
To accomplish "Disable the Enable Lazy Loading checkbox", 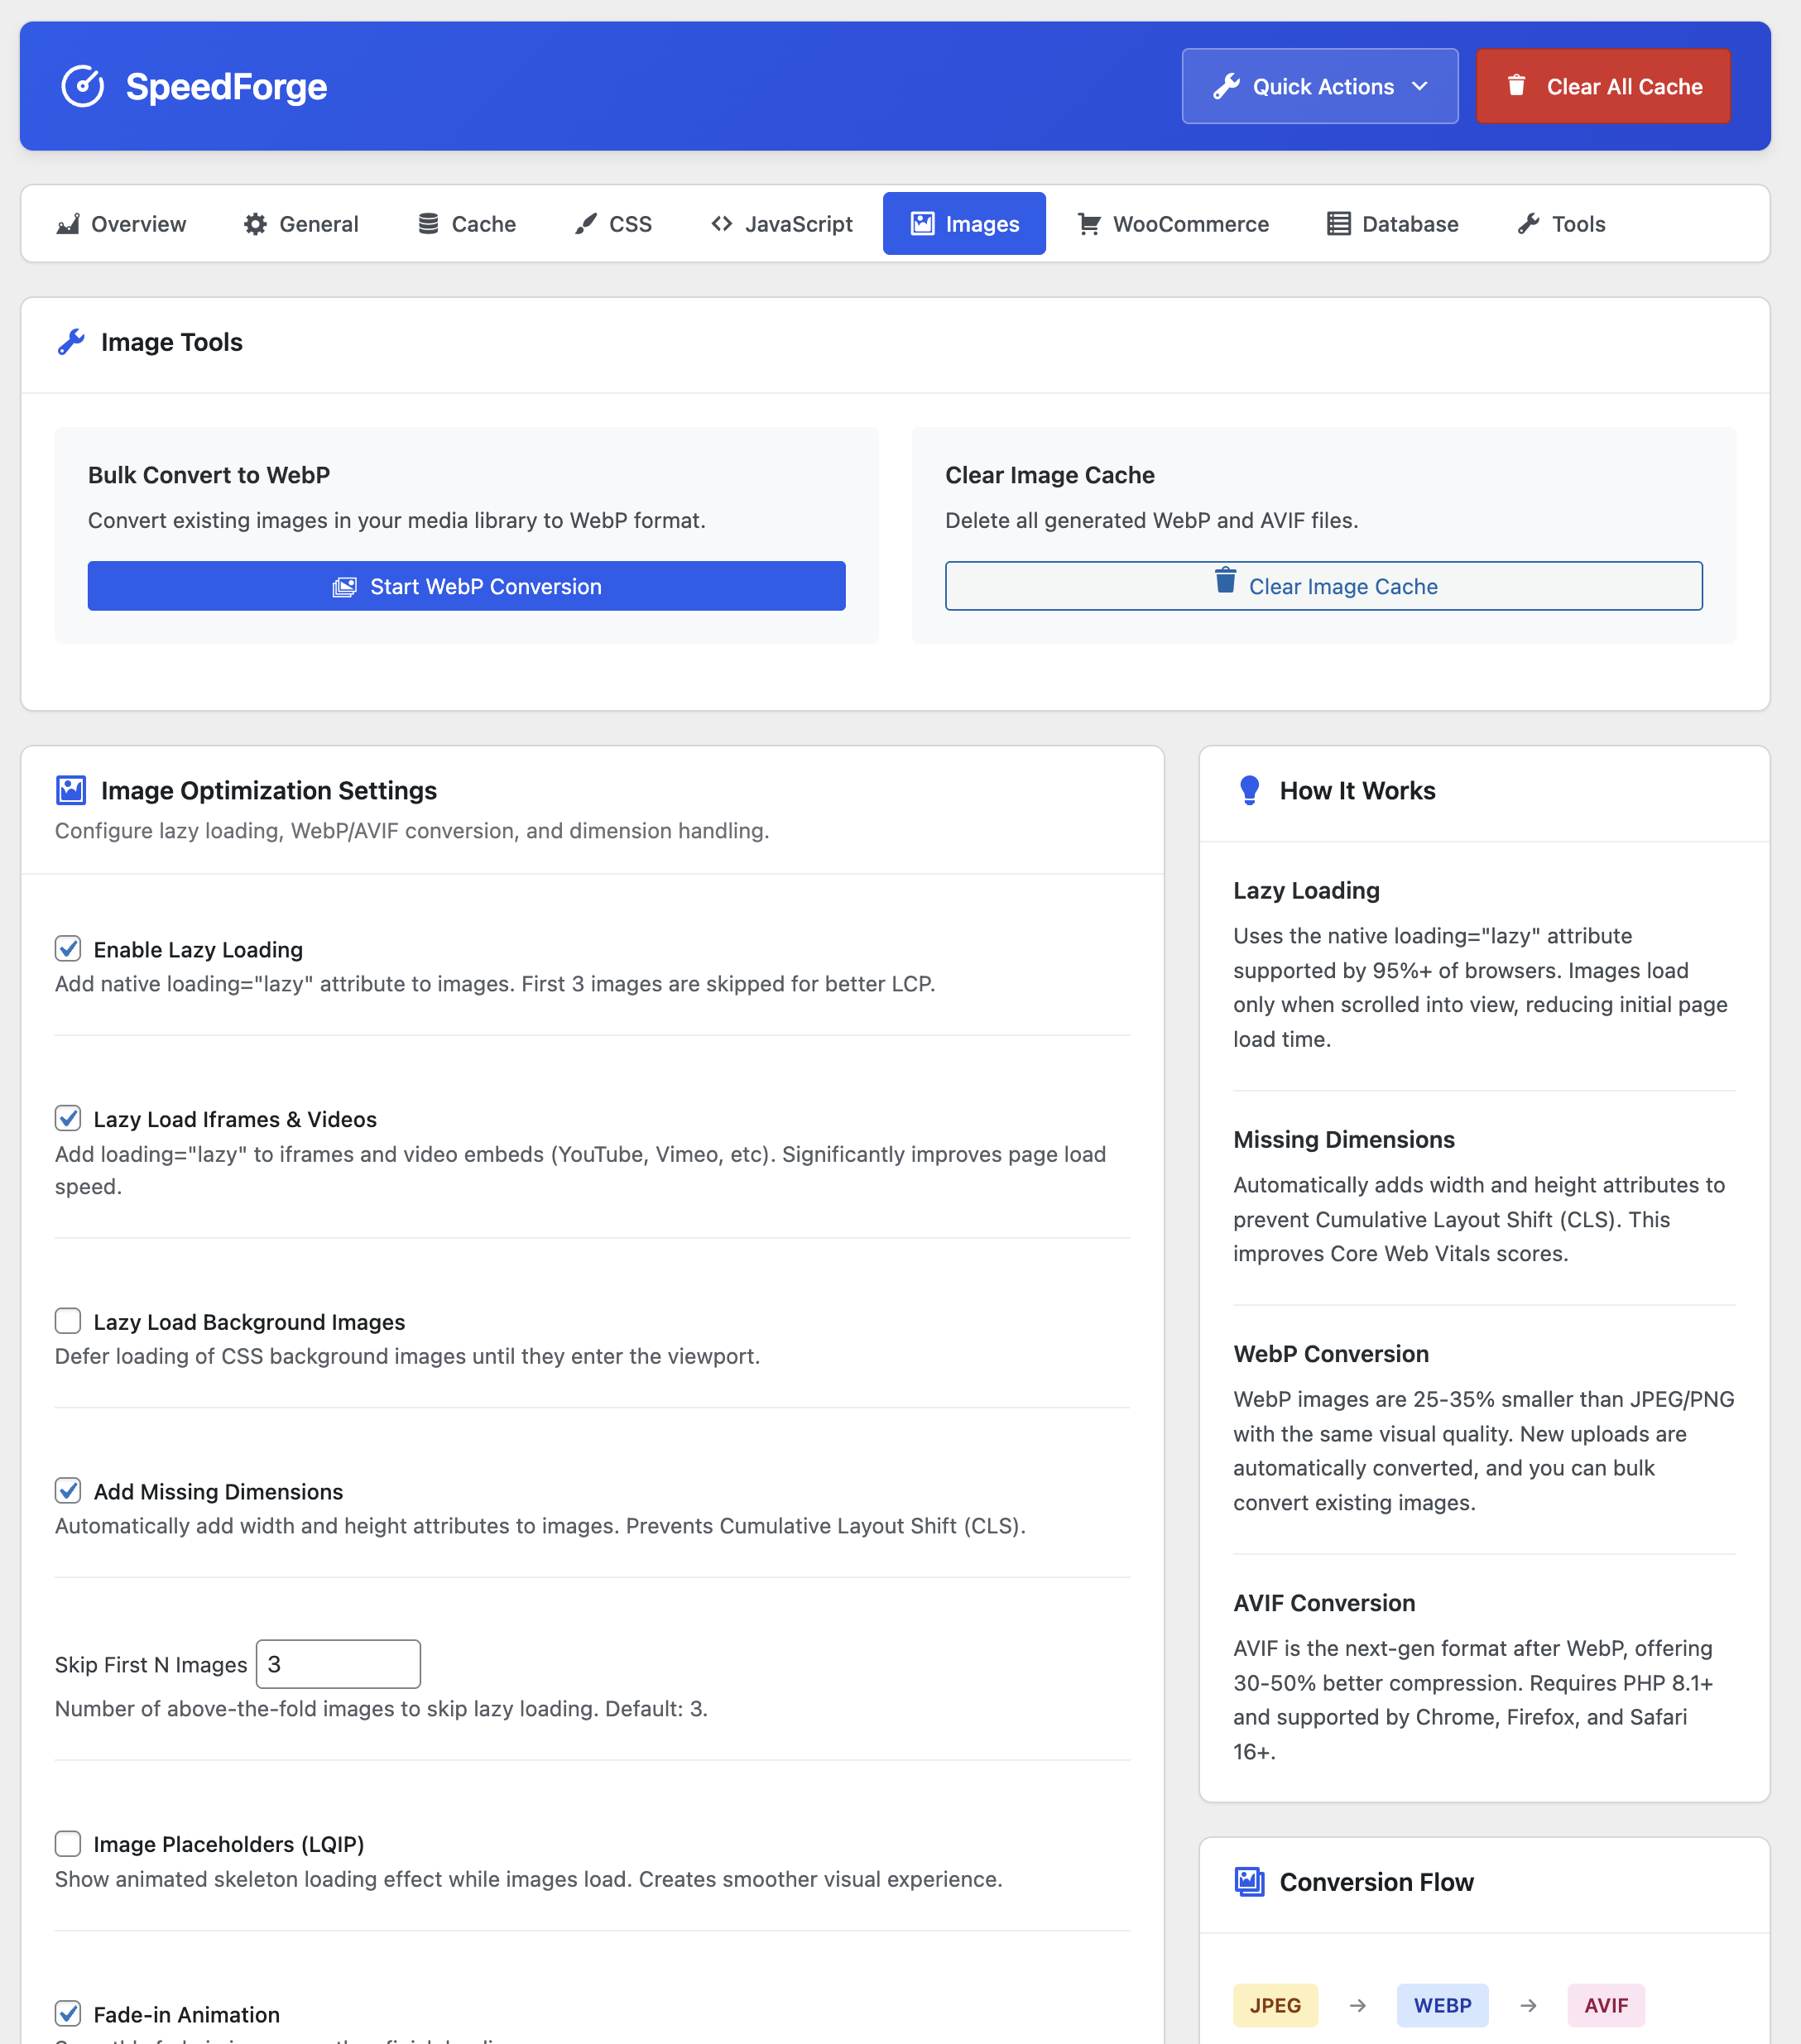I will click(x=68, y=948).
